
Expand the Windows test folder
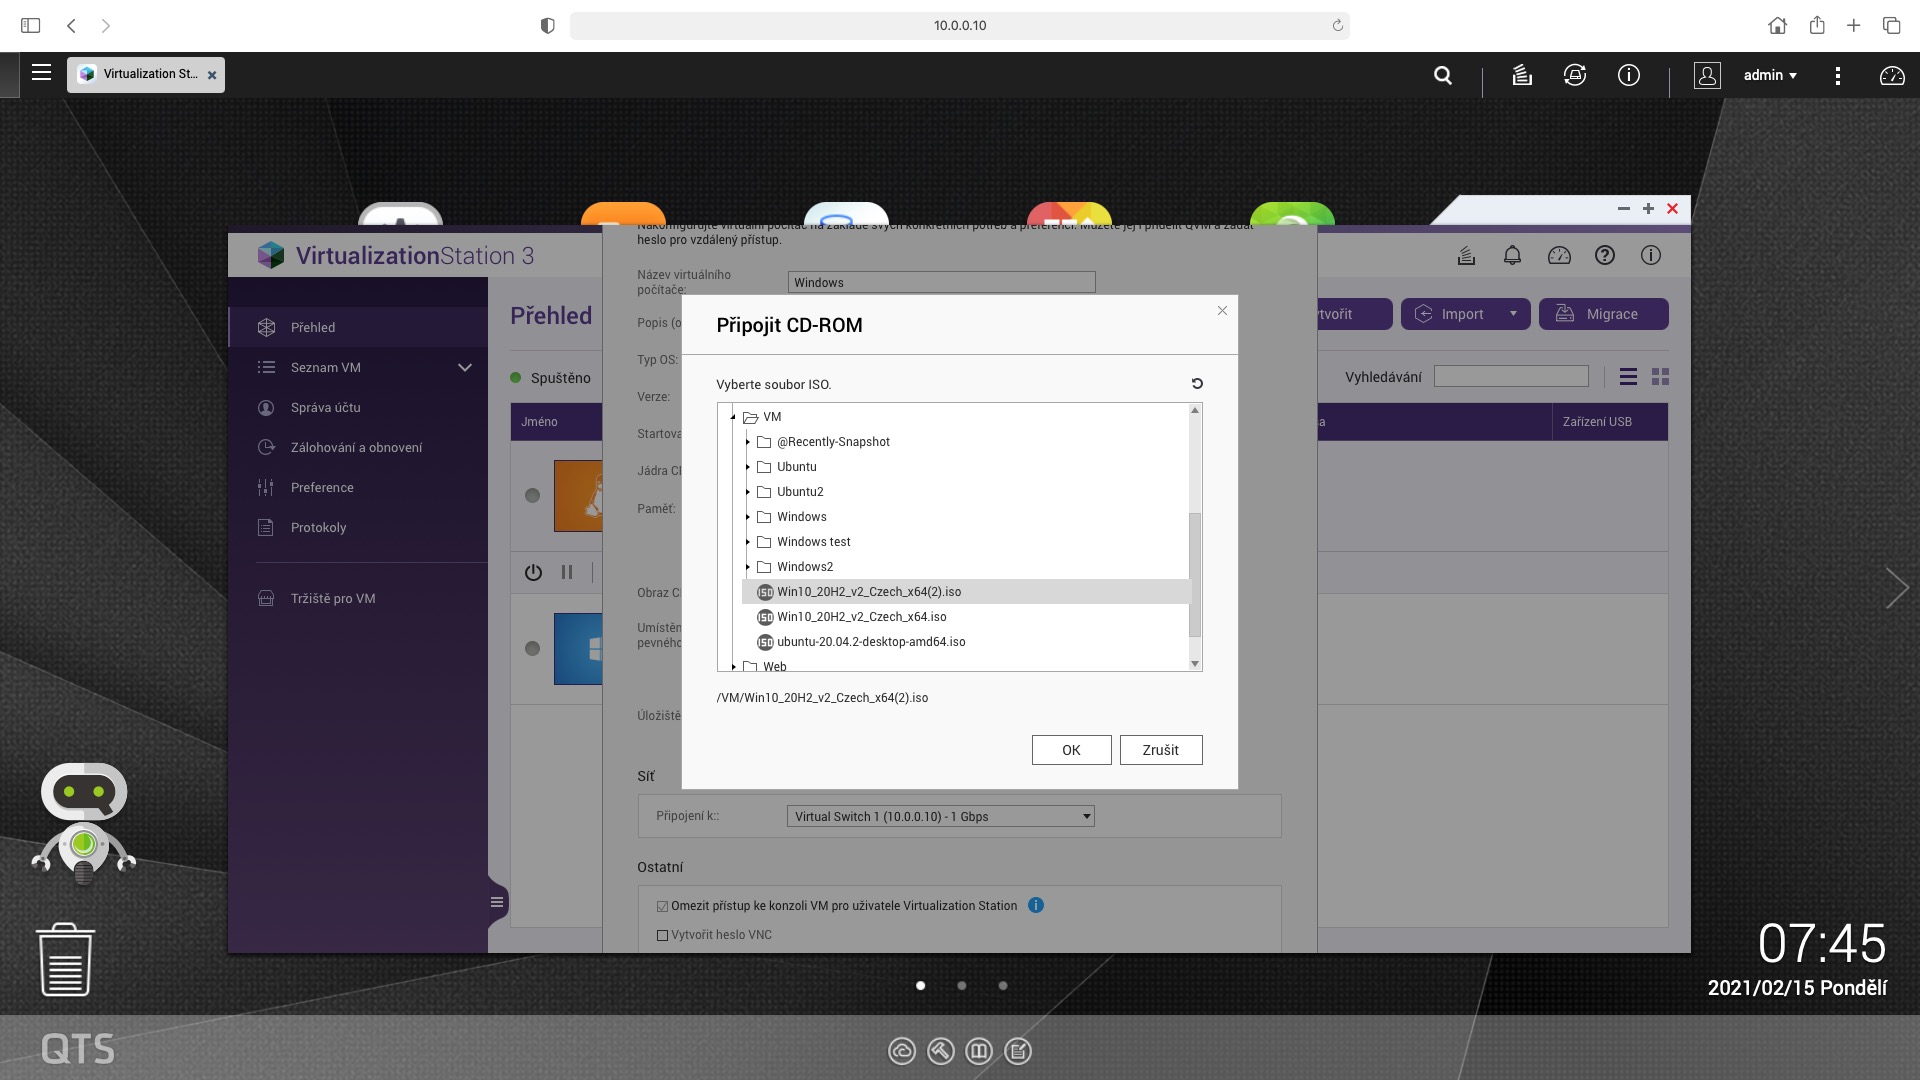747,542
